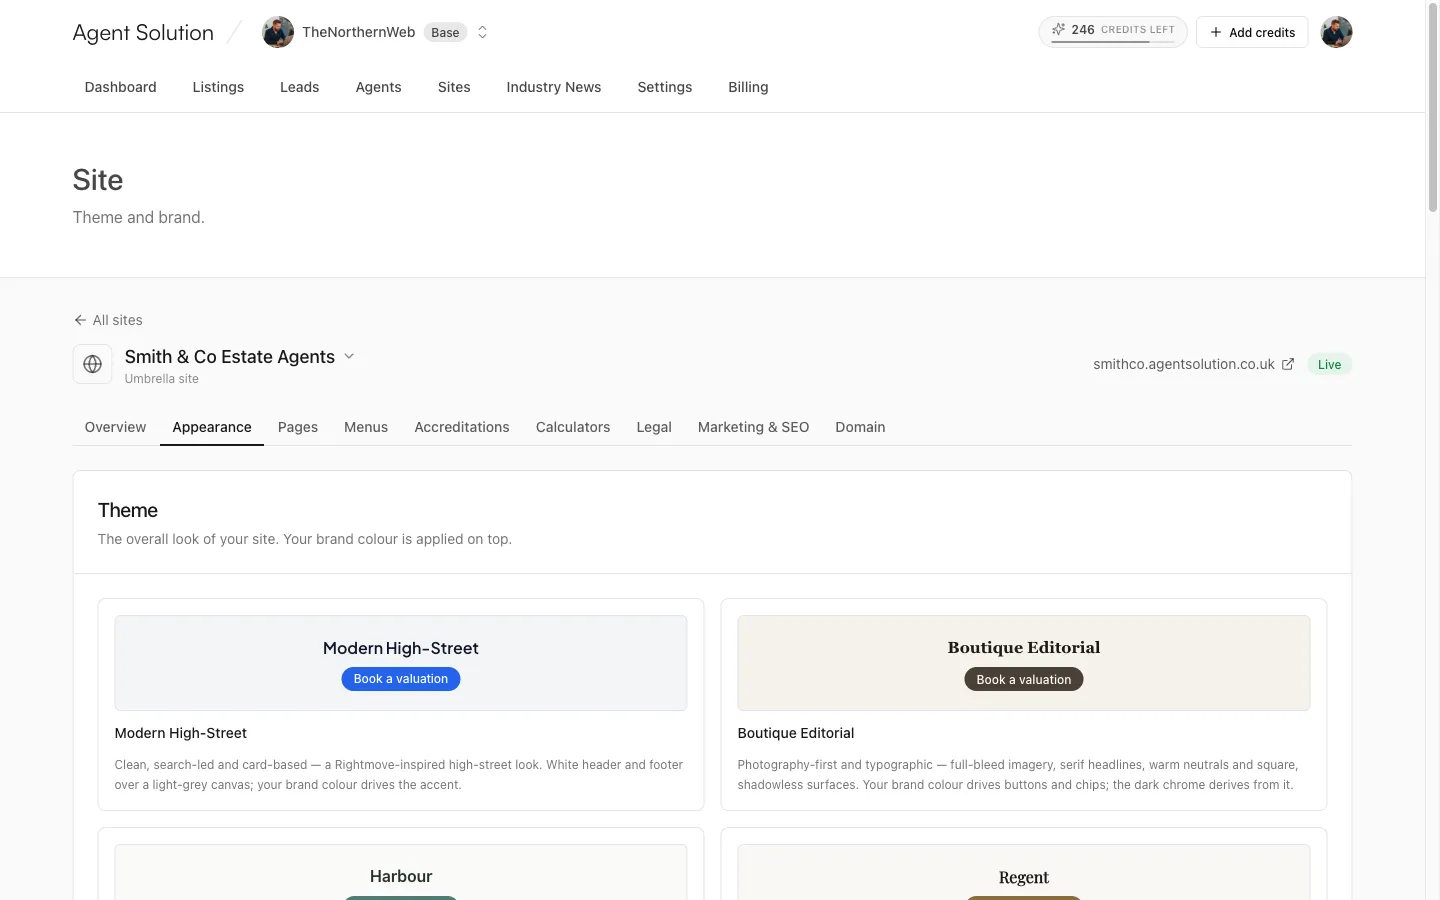Click the sparkle credits icon
The height and width of the screenshot is (900, 1440).
[1058, 30]
